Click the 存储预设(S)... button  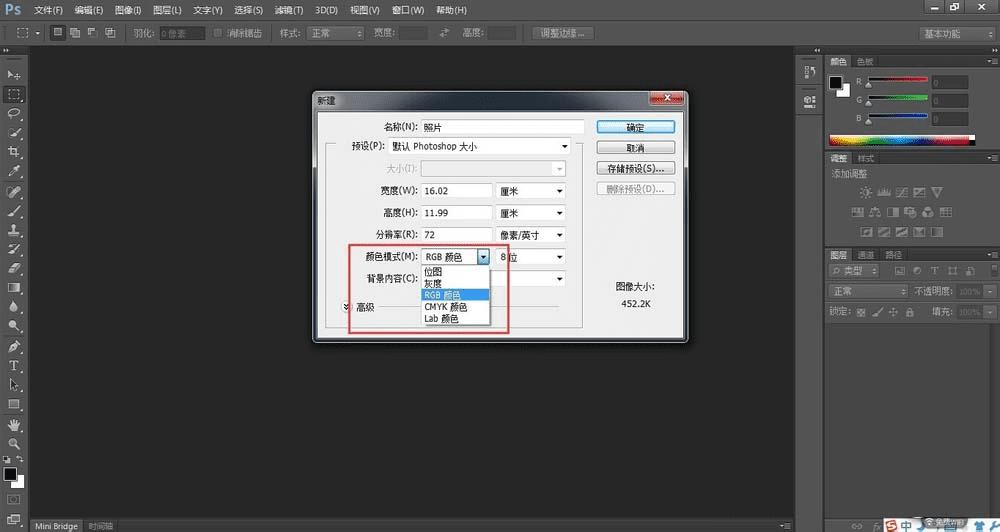click(x=635, y=168)
